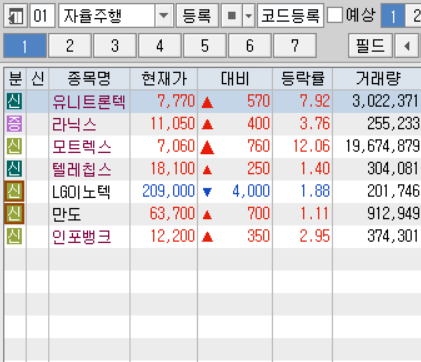Click the 분 column header
The height and width of the screenshot is (362, 421).
15,79
